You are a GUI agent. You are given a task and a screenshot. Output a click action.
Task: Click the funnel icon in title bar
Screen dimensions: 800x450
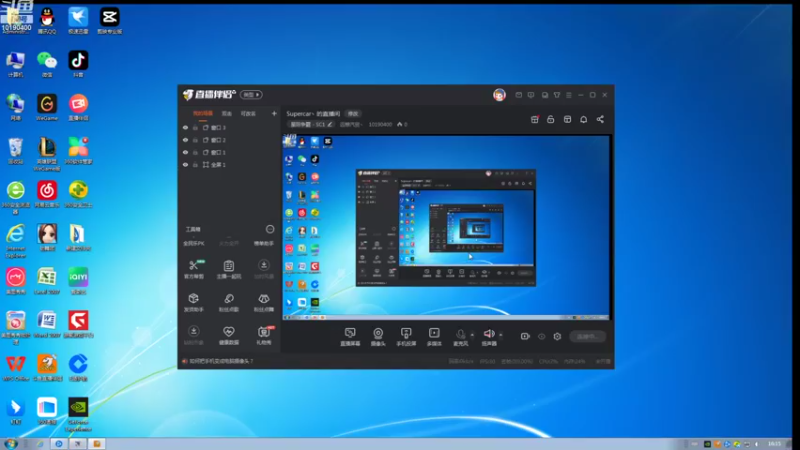[557, 95]
